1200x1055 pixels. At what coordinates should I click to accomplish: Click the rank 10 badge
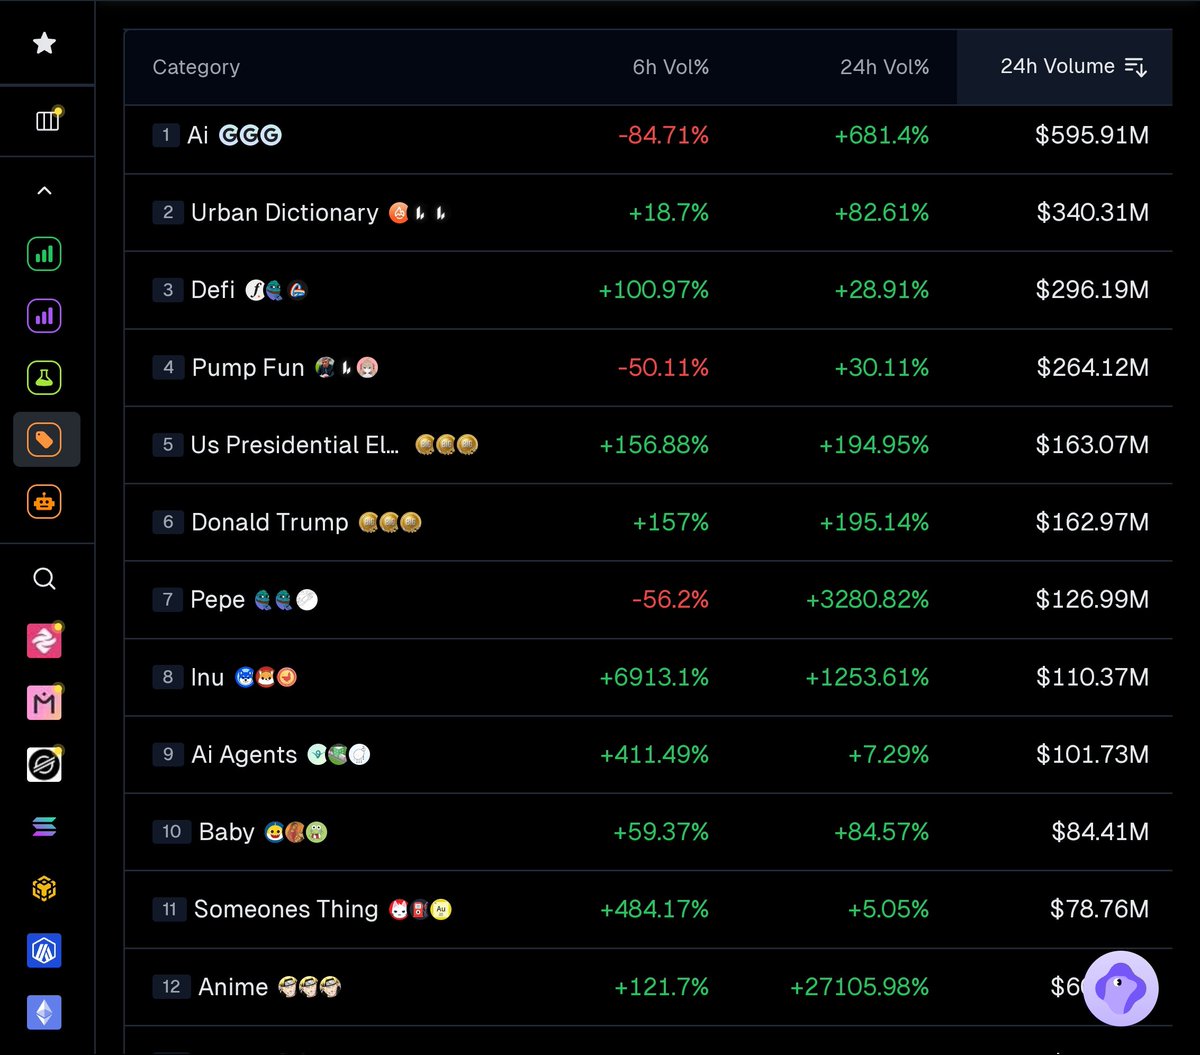(x=171, y=832)
